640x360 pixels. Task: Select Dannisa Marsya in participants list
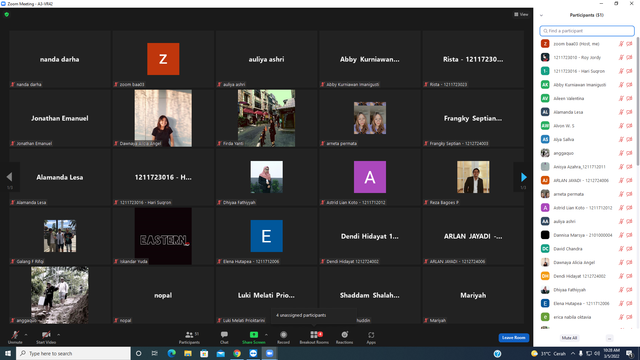[x=587, y=235]
